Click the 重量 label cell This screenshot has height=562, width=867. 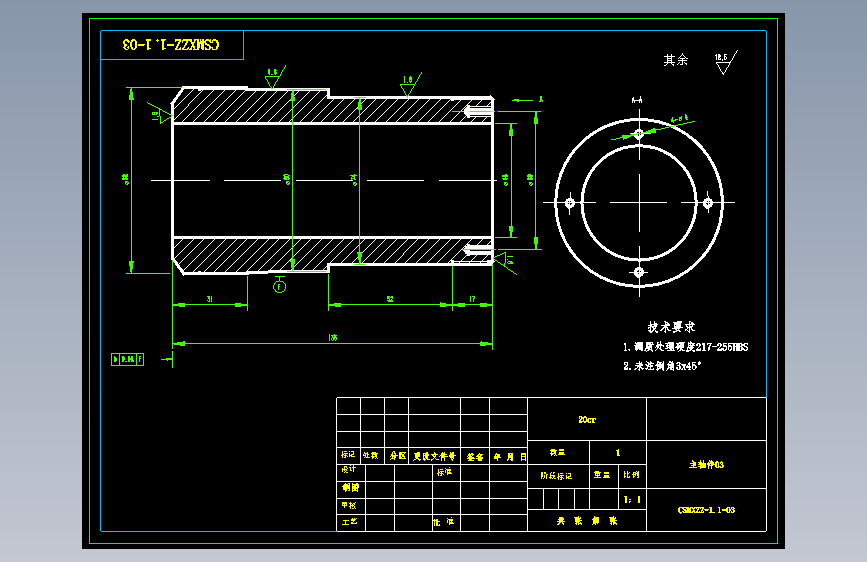[x=602, y=475]
